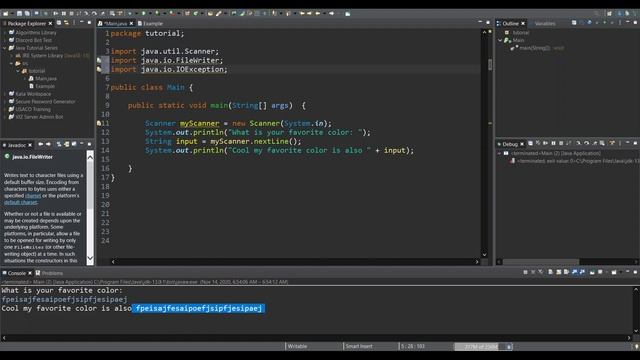Open the Open Perspective button

(609, 13)
